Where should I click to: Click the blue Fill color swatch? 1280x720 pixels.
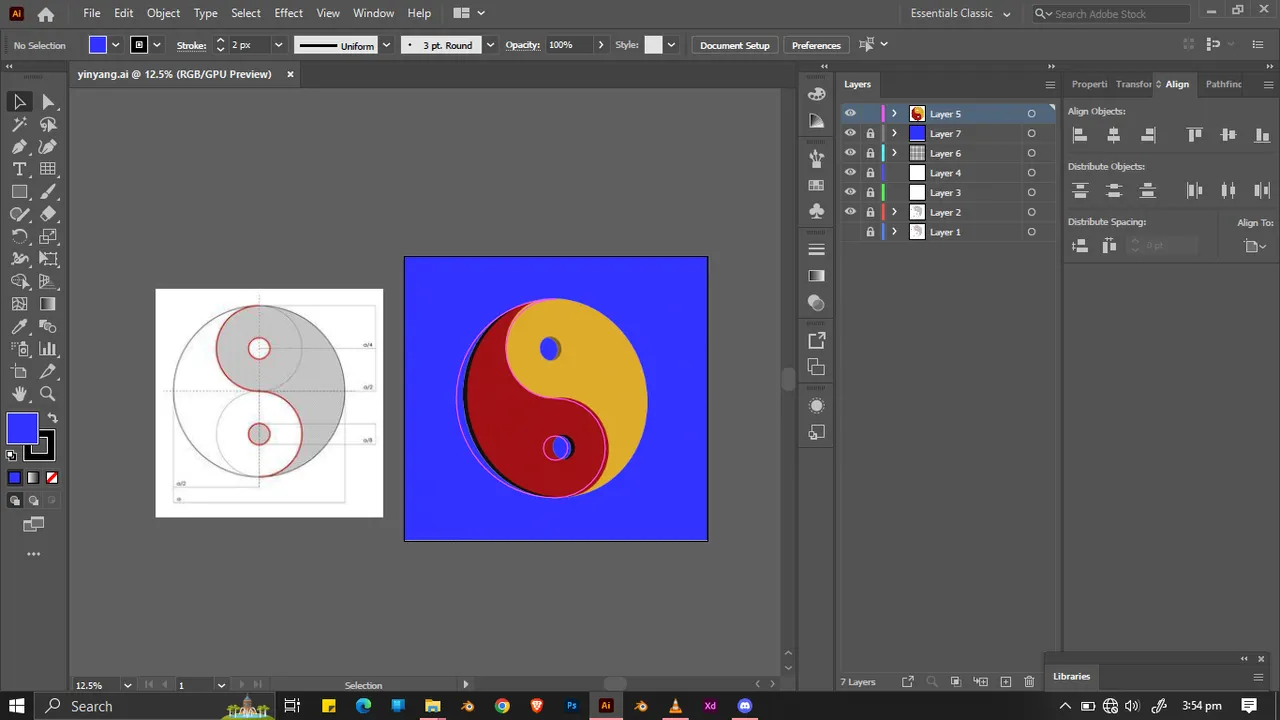(22, 429)
